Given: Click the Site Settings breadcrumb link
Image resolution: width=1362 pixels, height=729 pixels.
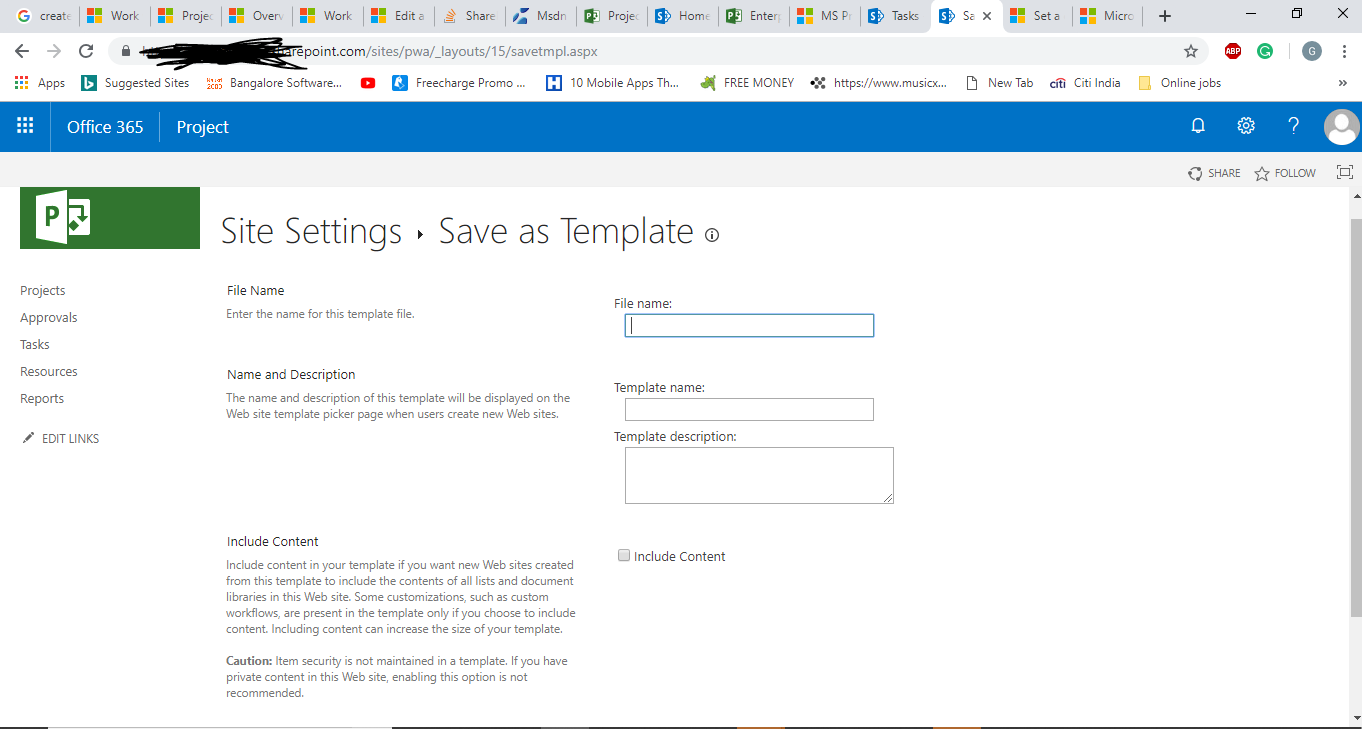Looking at the screenshot, I should pos(311,231).
